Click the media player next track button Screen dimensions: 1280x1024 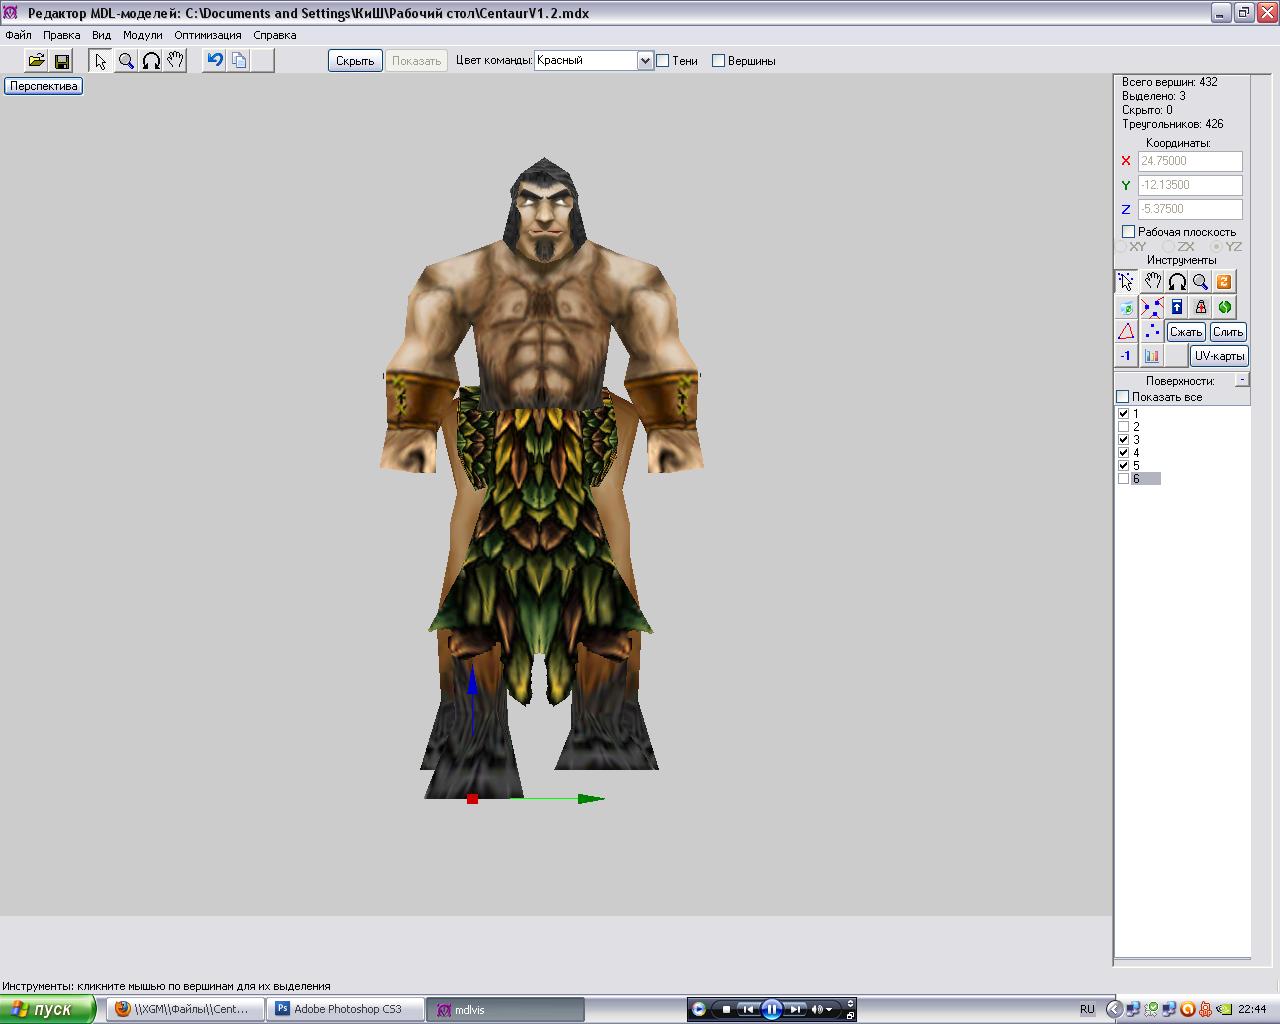point(796,1009)
